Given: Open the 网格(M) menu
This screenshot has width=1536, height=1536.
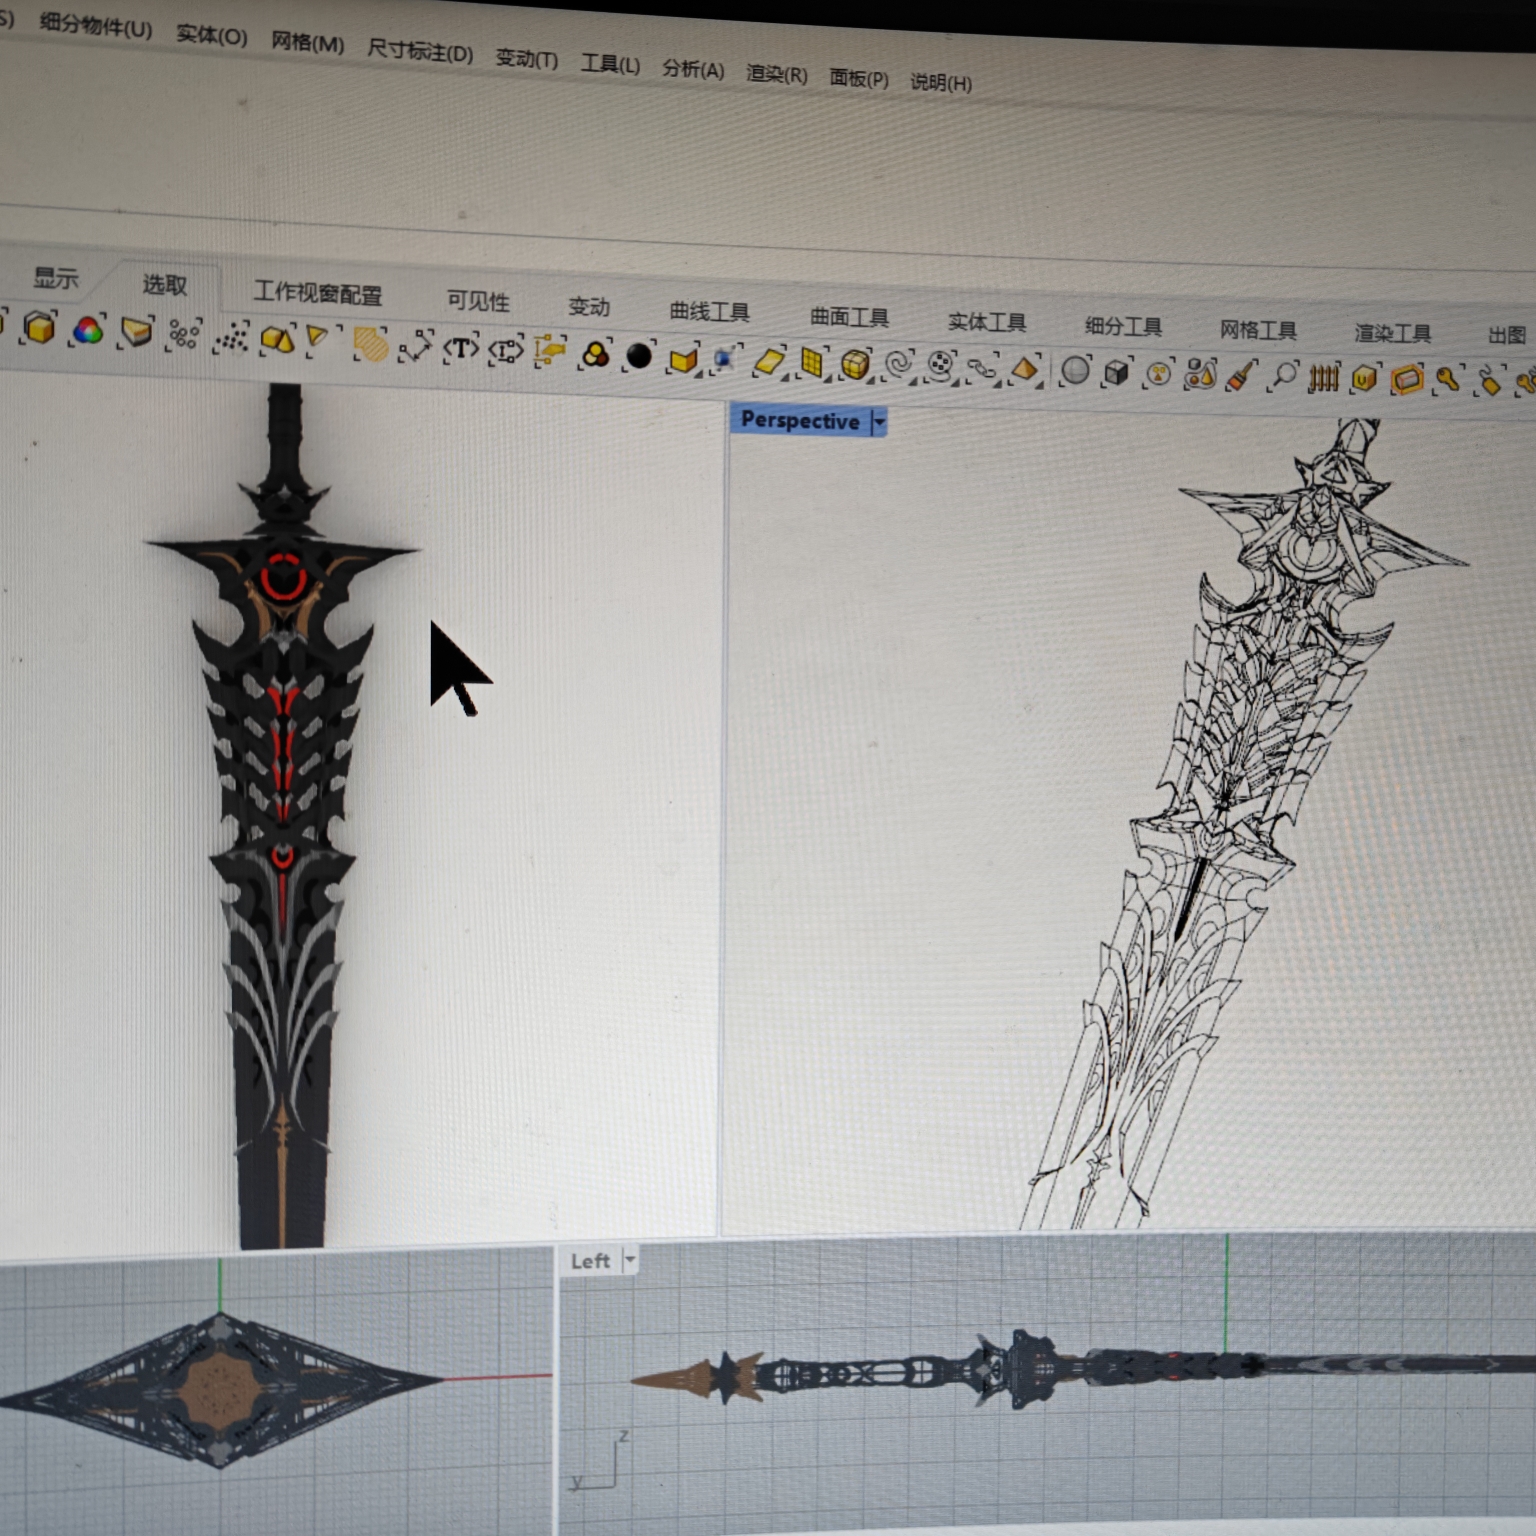Looking at the screenshot, I should (x=307, y=43).
